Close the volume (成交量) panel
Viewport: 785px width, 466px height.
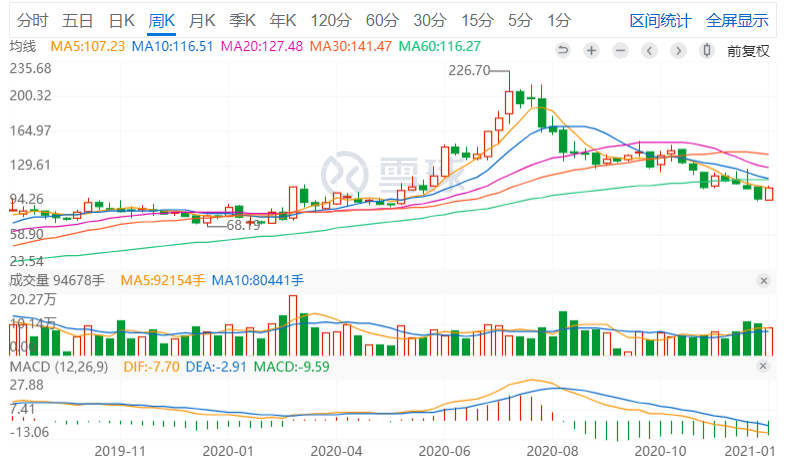[763, 281]
